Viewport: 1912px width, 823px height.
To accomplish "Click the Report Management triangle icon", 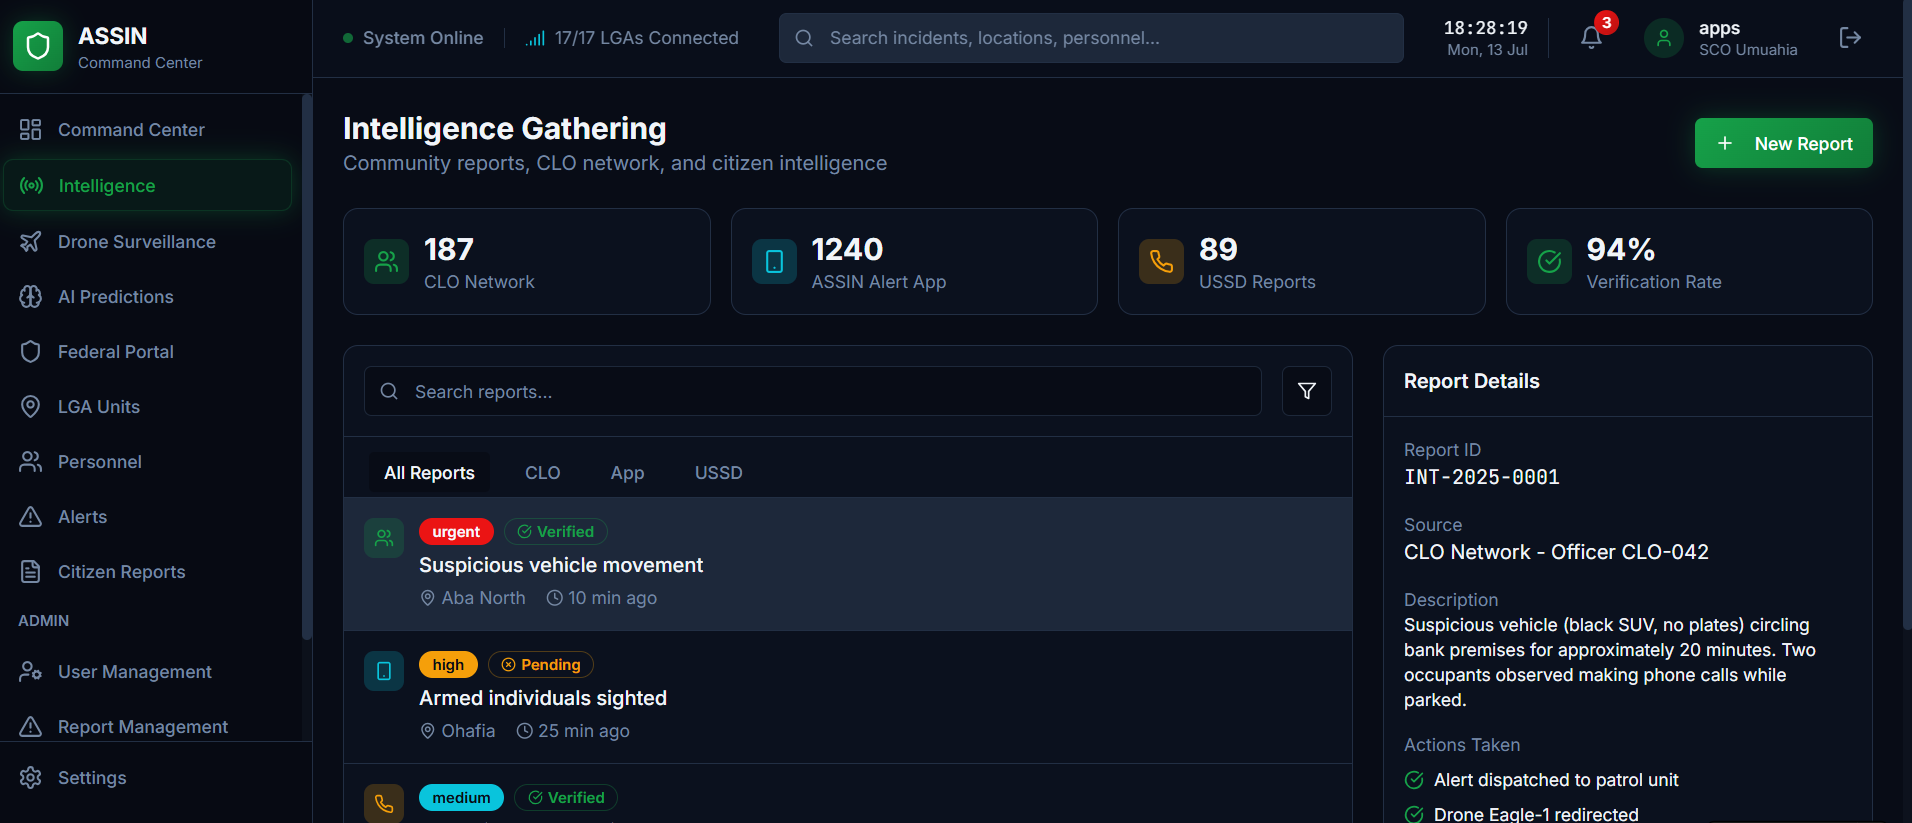I will pyautogui.click(x=31, y=727).
